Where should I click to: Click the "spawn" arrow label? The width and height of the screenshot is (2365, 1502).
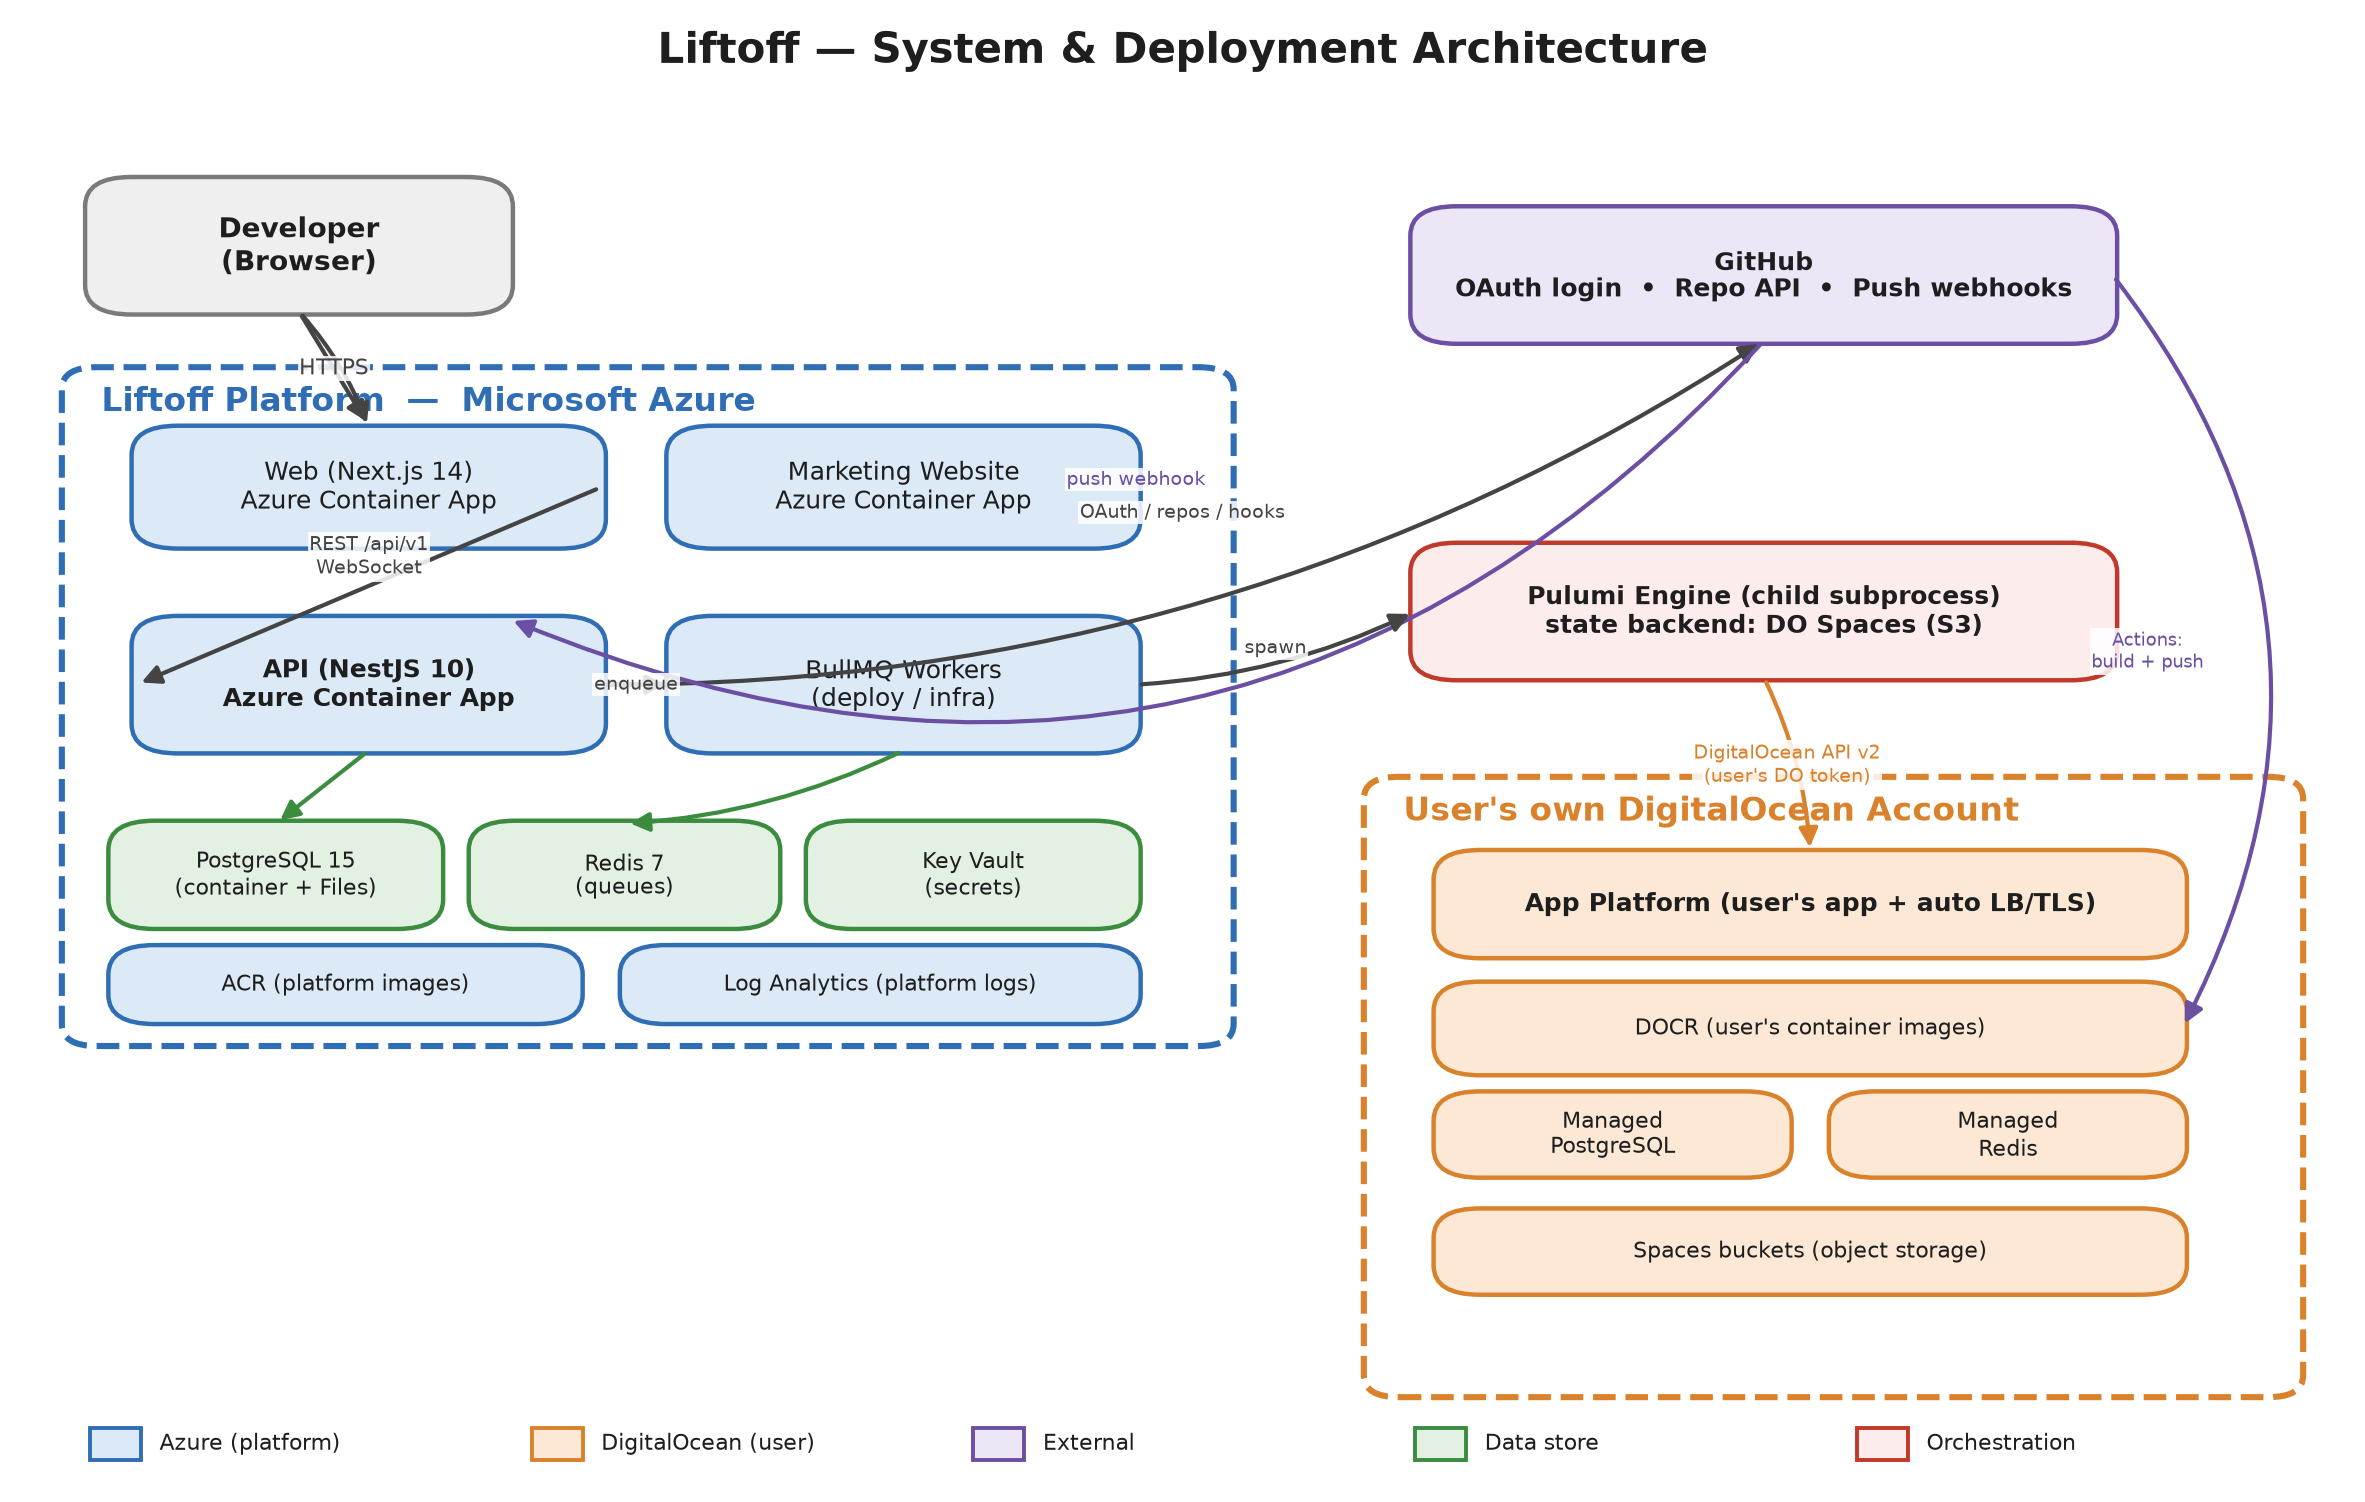tap(1275, 647)
